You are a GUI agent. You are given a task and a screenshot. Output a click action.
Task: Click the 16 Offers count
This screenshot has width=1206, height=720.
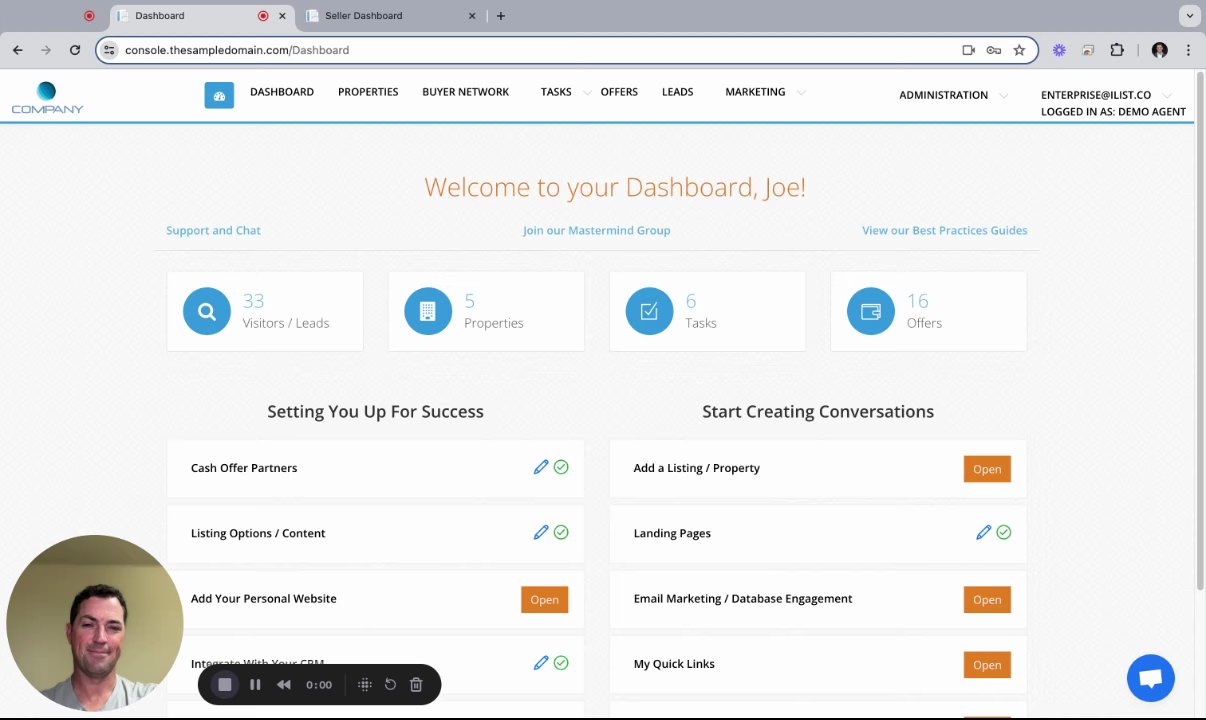pos(917,300)
